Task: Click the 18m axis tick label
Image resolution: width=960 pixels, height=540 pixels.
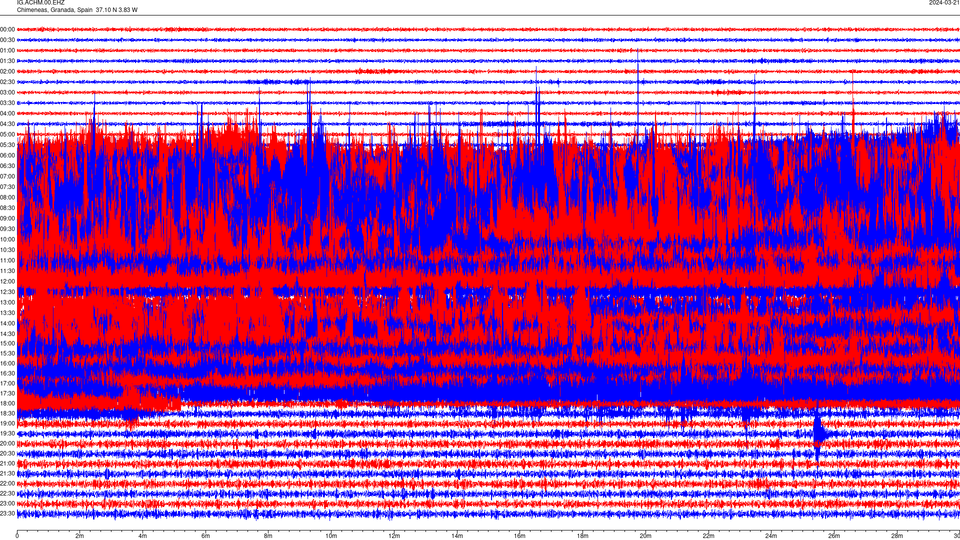Action: click(x=583, y=536)
